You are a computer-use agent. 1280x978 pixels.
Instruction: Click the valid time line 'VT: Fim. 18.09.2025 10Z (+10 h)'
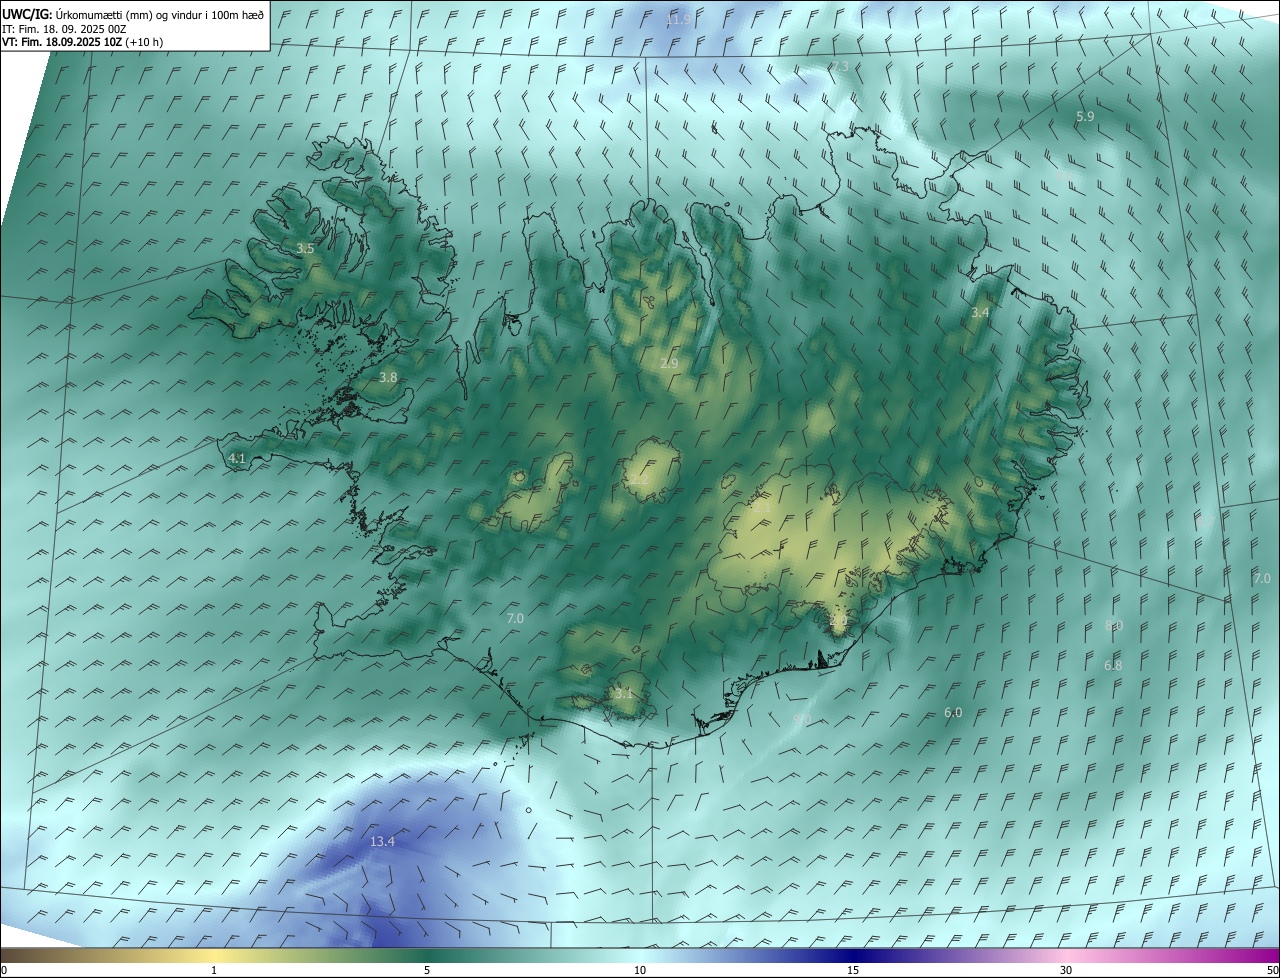pos(83,43)
